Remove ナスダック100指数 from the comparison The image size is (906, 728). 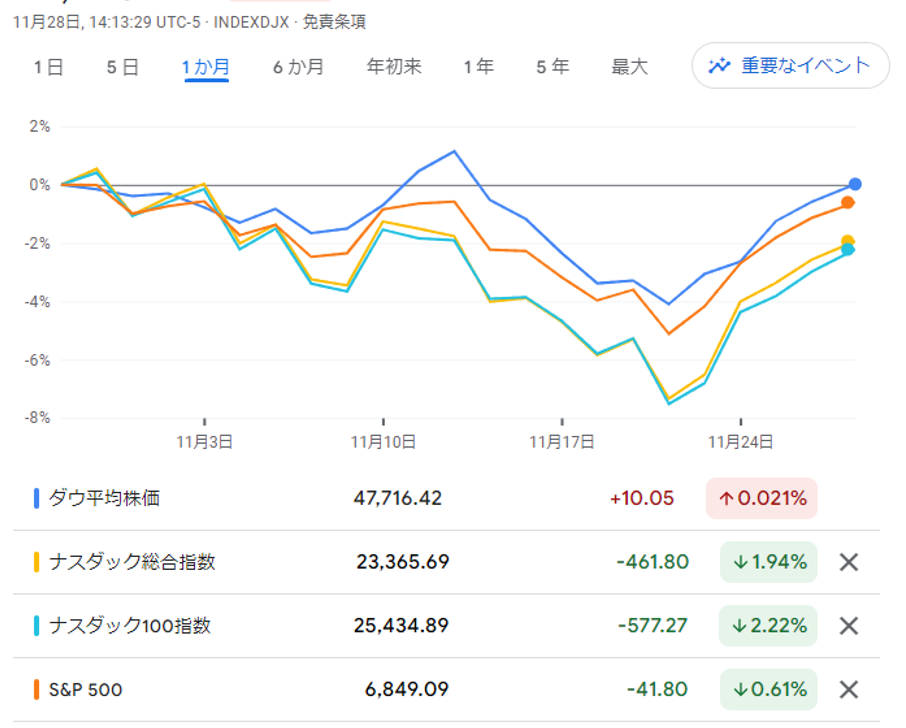[x=848, y=626]
